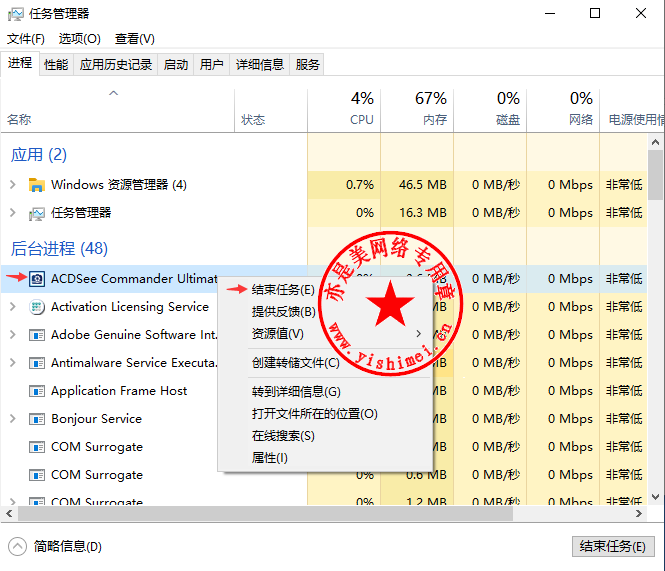The image size is (665, 571).
Task: Sort by the Memory (内存) column header
Action: 417,110
